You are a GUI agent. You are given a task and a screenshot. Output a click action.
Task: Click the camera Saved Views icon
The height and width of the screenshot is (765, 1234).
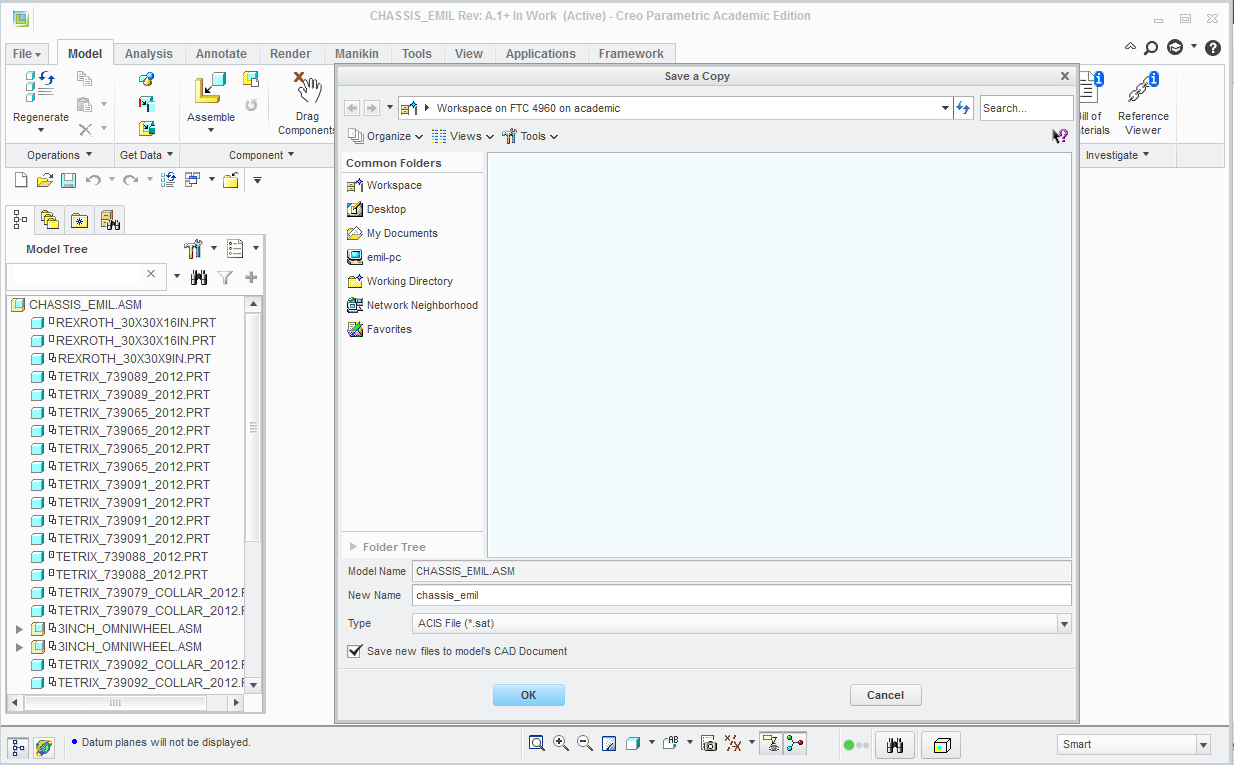[x=709, y=743]
